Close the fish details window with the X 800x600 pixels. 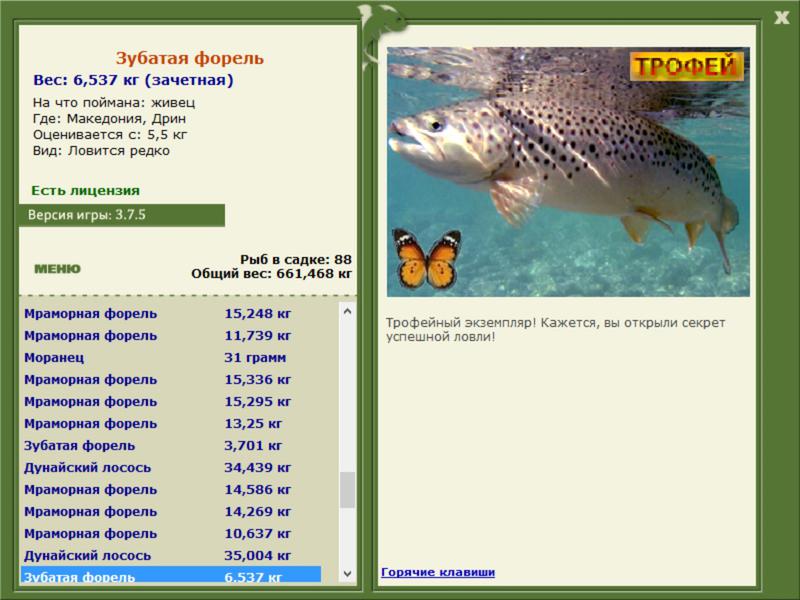click(x=782, y=18)
